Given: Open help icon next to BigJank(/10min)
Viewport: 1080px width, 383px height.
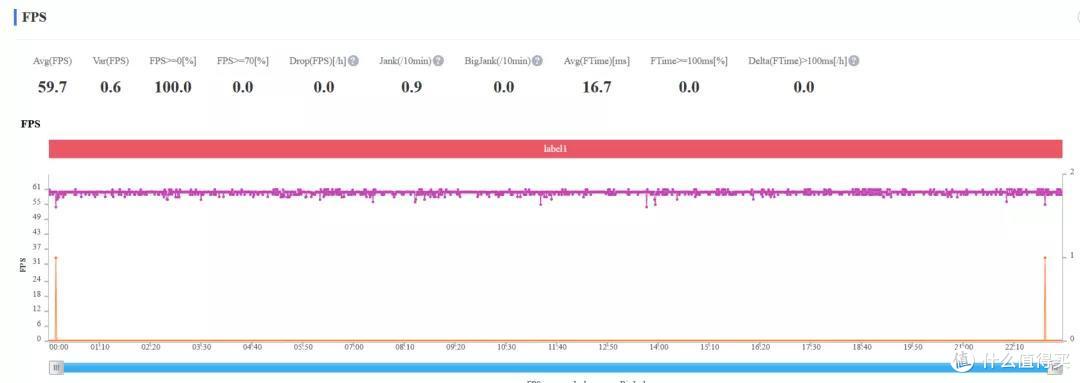Looking at the screenshot, I should 537,61.
